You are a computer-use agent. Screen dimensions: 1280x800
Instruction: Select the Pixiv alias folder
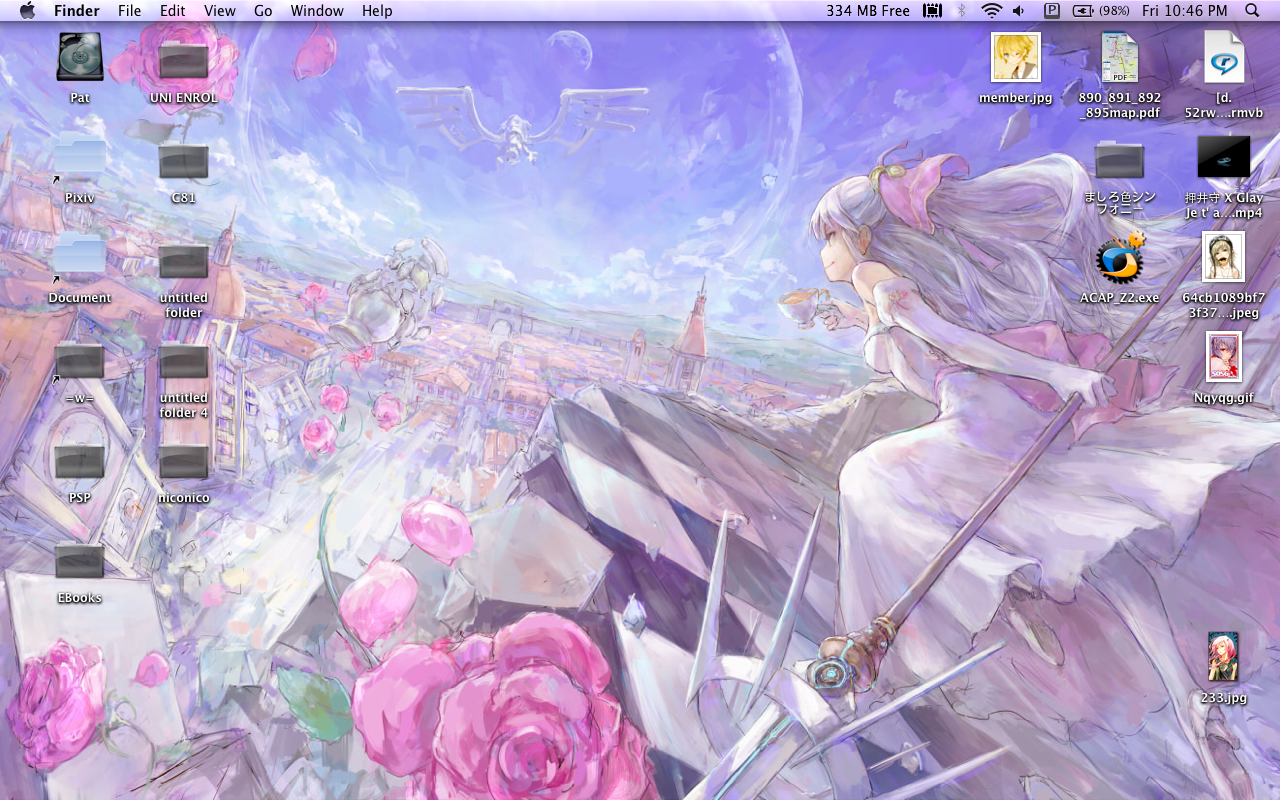pos(80,158)
